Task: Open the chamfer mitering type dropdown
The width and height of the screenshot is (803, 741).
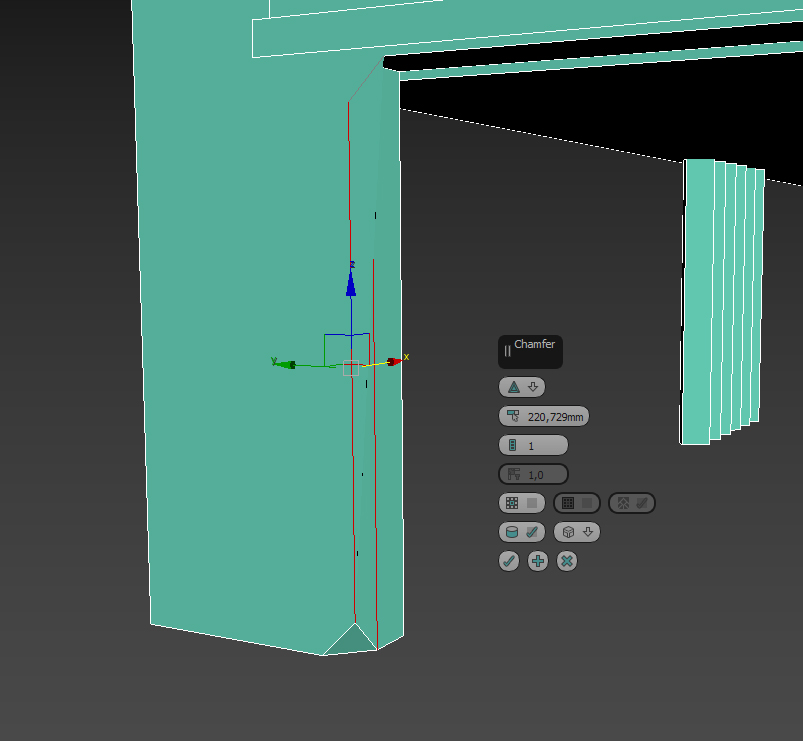Action: pos(522,387)
